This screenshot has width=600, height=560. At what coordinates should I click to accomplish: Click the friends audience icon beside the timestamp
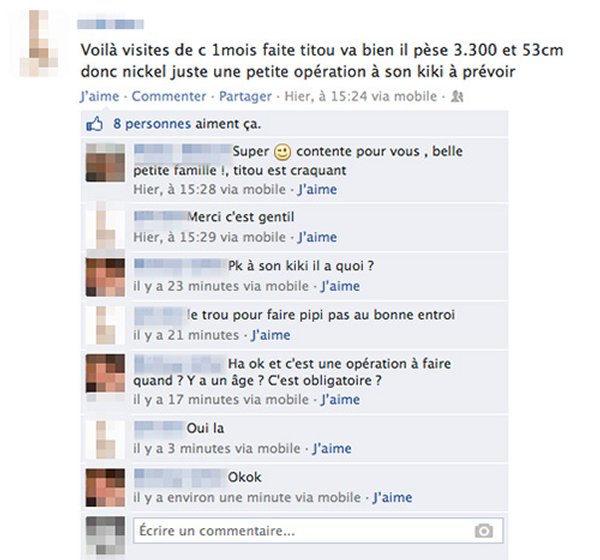[x=457, y=96]
